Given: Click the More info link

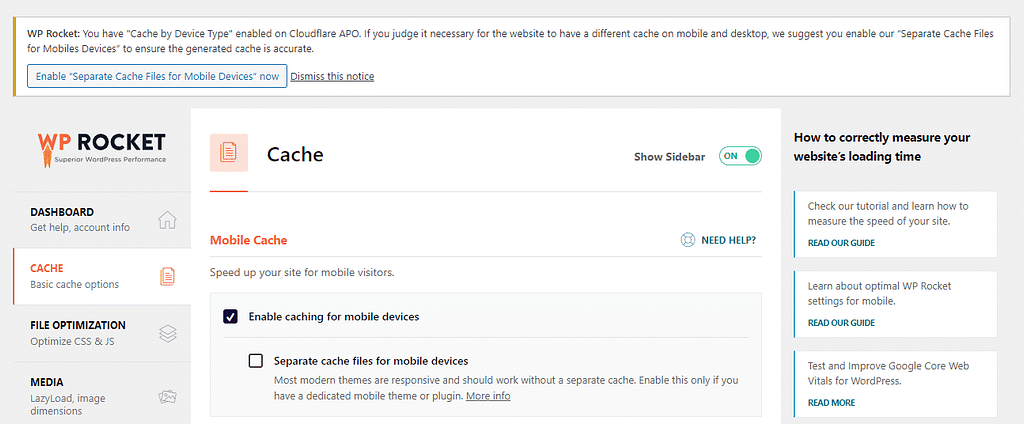Looking at the screenshot, I should pyautogui.click(x=488, y=396).
